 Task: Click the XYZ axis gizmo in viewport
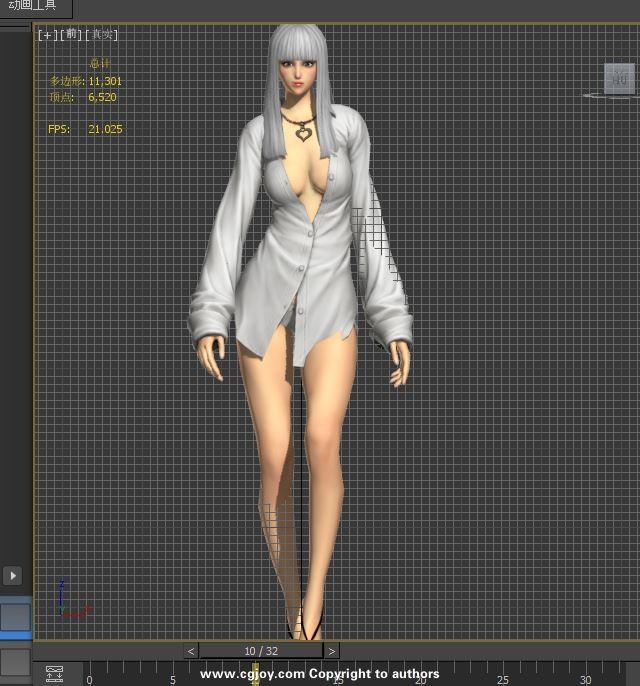pyautogui.click(x=66, y=602)
